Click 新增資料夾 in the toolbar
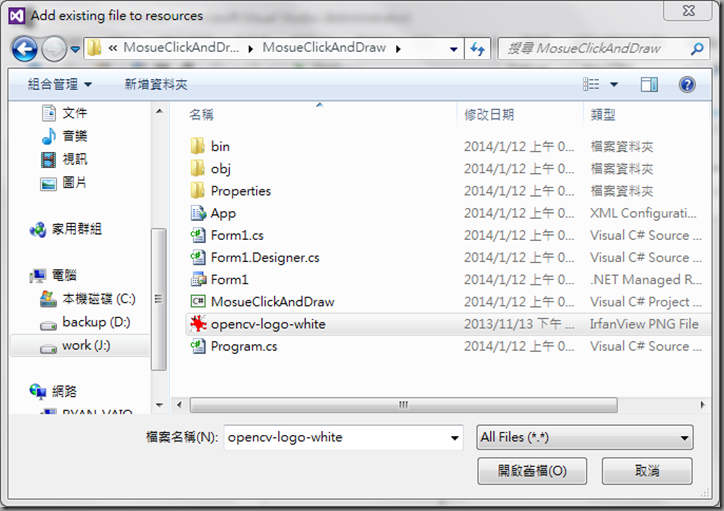724x511 pixels. pyautogui.click(x=156, y=84)
